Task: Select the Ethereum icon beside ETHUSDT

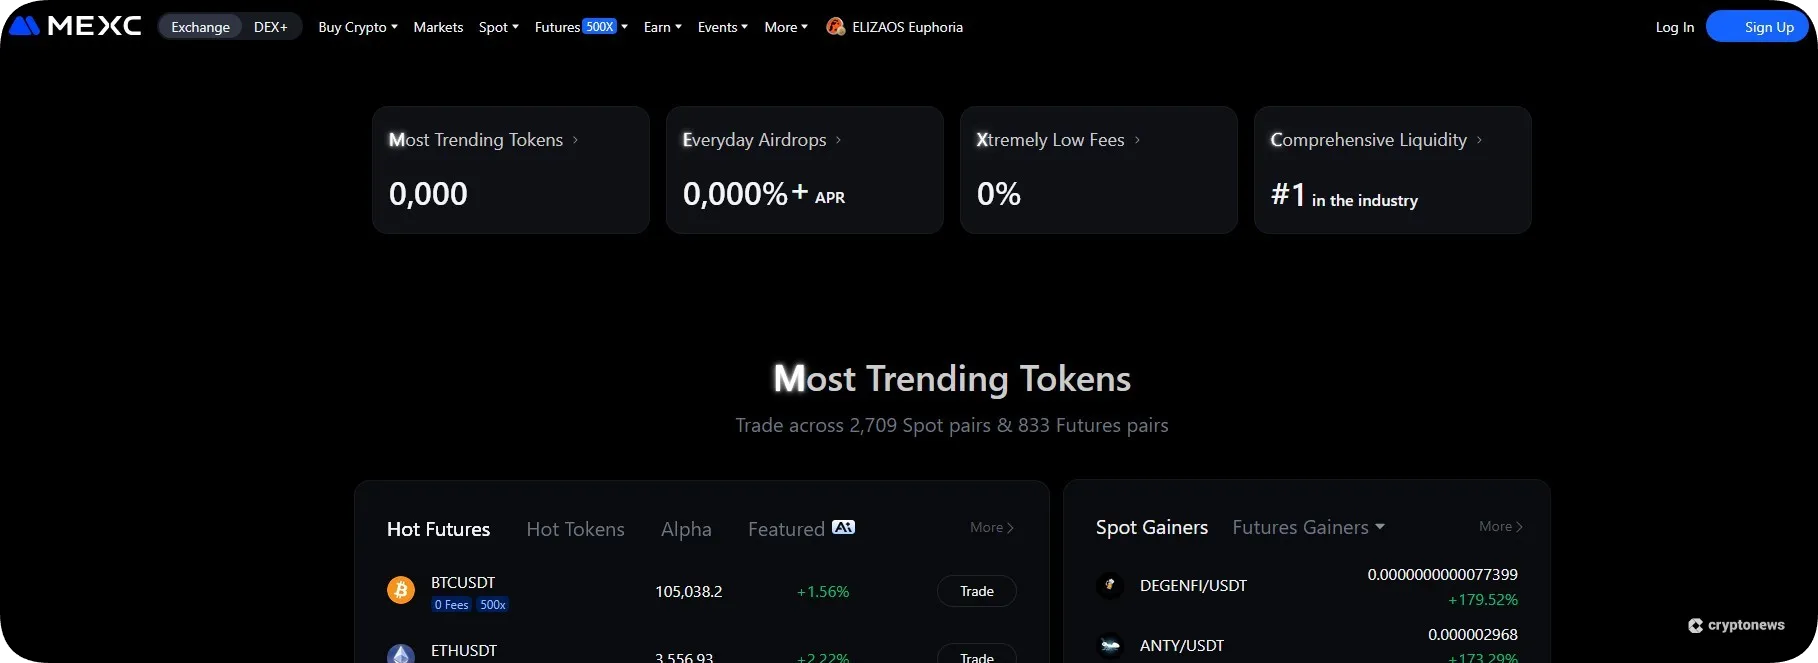Action: pyautogui.click(x=401, y=653)
